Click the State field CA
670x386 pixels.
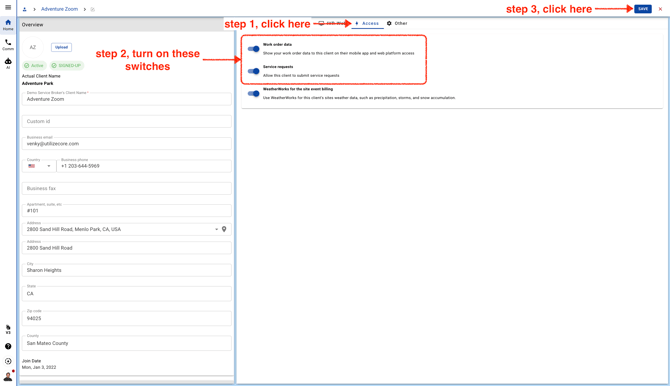tap(126, 294)
